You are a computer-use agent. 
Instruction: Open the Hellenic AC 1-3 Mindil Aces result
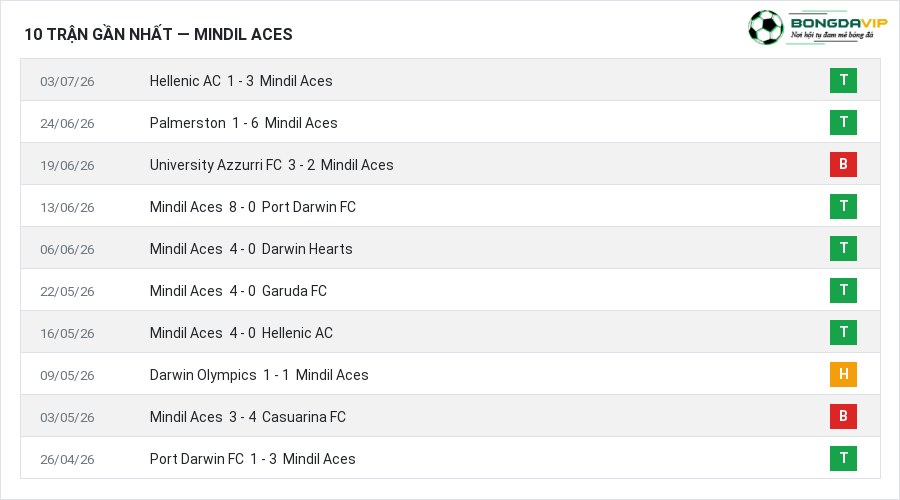(x=241, y=81)
